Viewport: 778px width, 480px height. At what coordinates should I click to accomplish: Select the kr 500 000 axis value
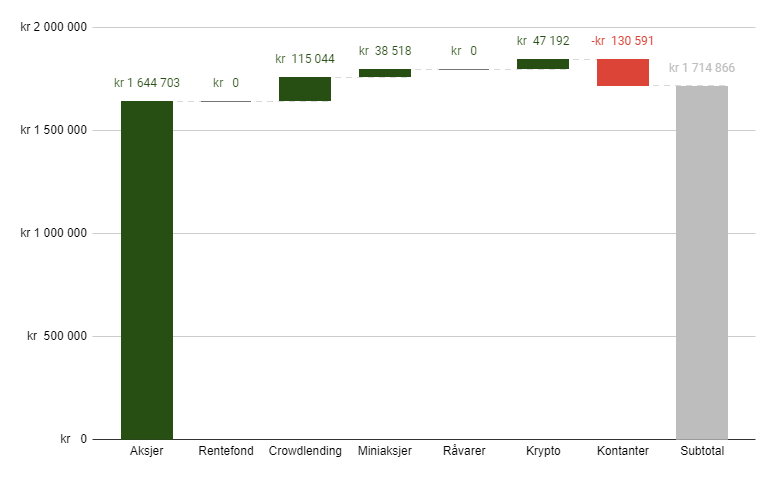[57, 336]
